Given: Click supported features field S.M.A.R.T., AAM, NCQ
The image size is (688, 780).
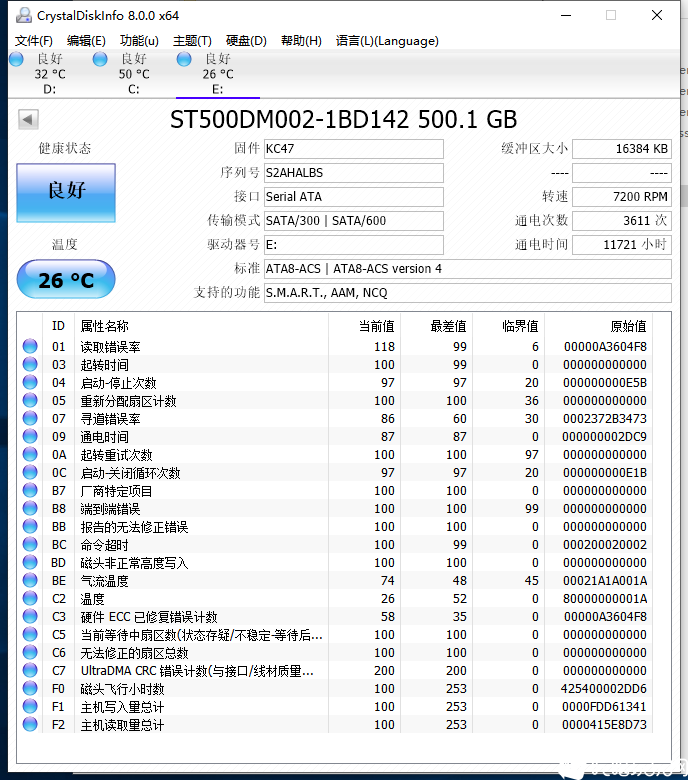Looking at the screenshot, I should 468,292.
